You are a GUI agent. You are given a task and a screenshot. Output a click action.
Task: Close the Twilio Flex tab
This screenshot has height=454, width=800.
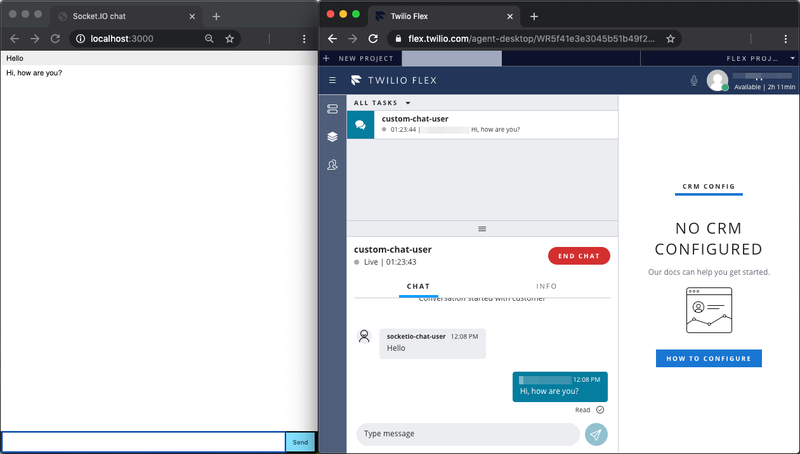(510, 16)
